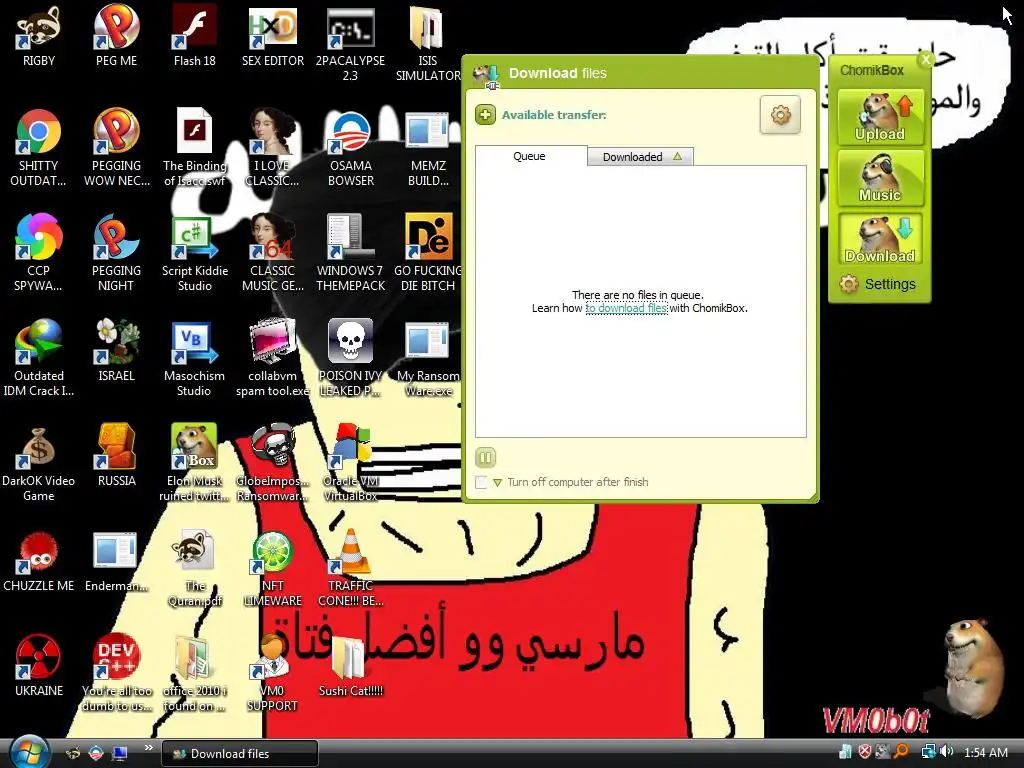Image resolution: width=1024 pixels, height=768 pixels.
Task: Click the red X security tray icon
Action: tap(864, 752)
